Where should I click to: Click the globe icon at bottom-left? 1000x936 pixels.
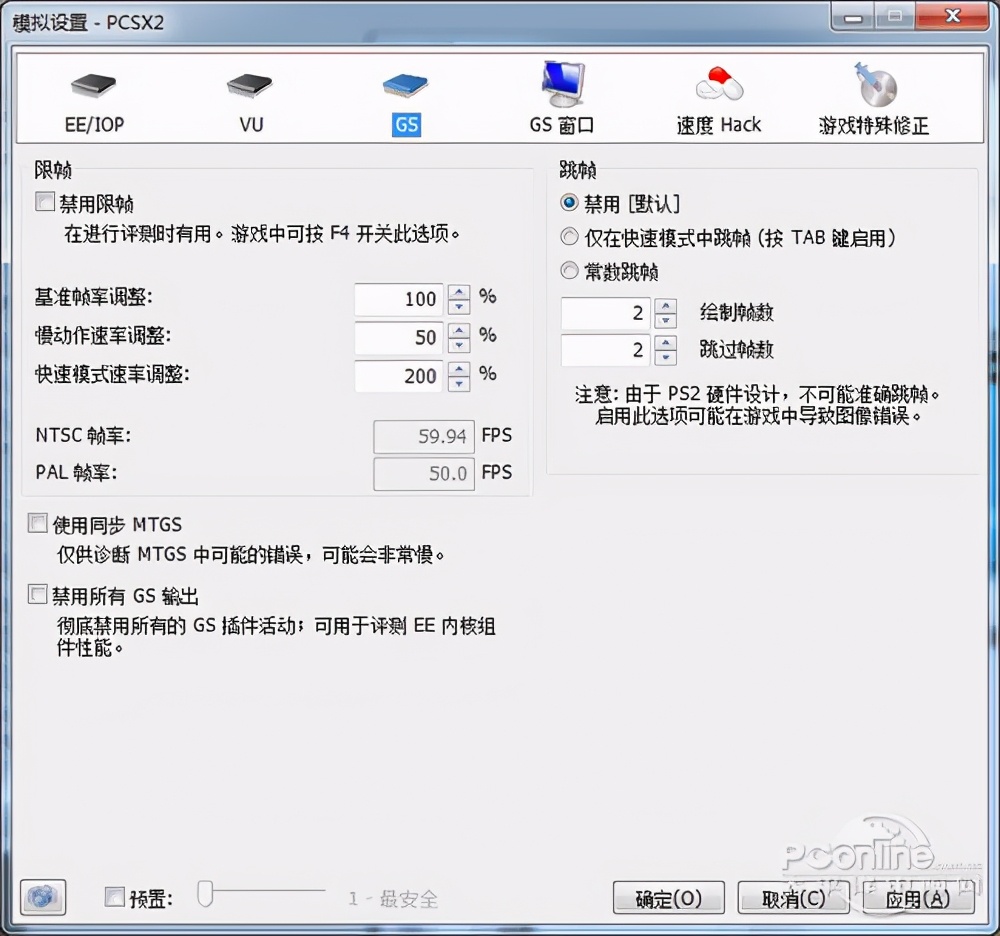[42, 897]
